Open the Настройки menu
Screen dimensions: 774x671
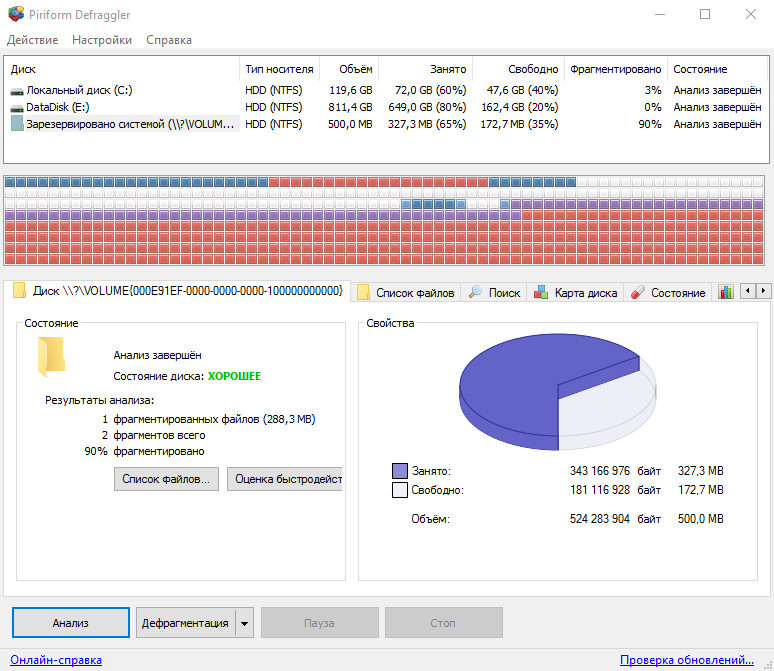click(102, 40)
